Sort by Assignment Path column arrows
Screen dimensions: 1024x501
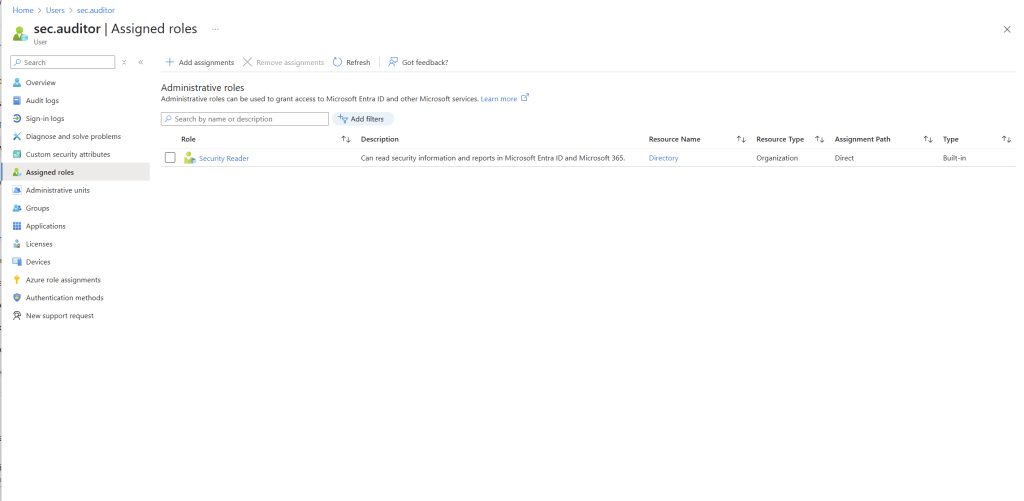(x=928, y=139)
